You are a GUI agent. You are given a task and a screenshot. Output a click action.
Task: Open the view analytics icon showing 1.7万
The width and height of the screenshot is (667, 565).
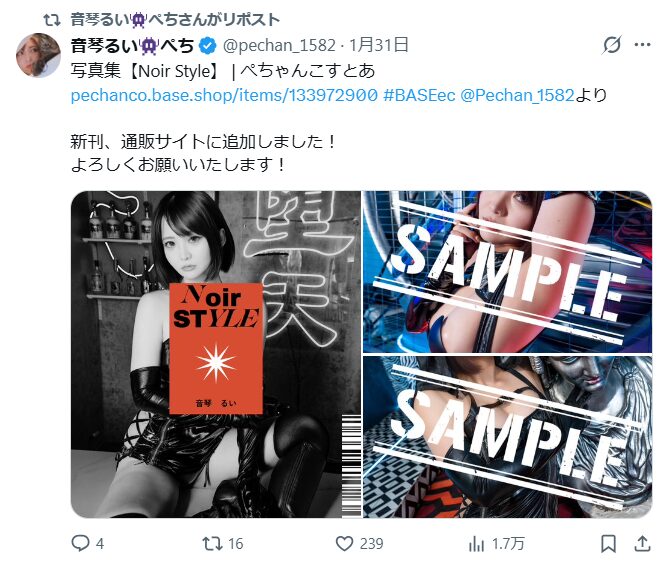click(x=476, y=543)
